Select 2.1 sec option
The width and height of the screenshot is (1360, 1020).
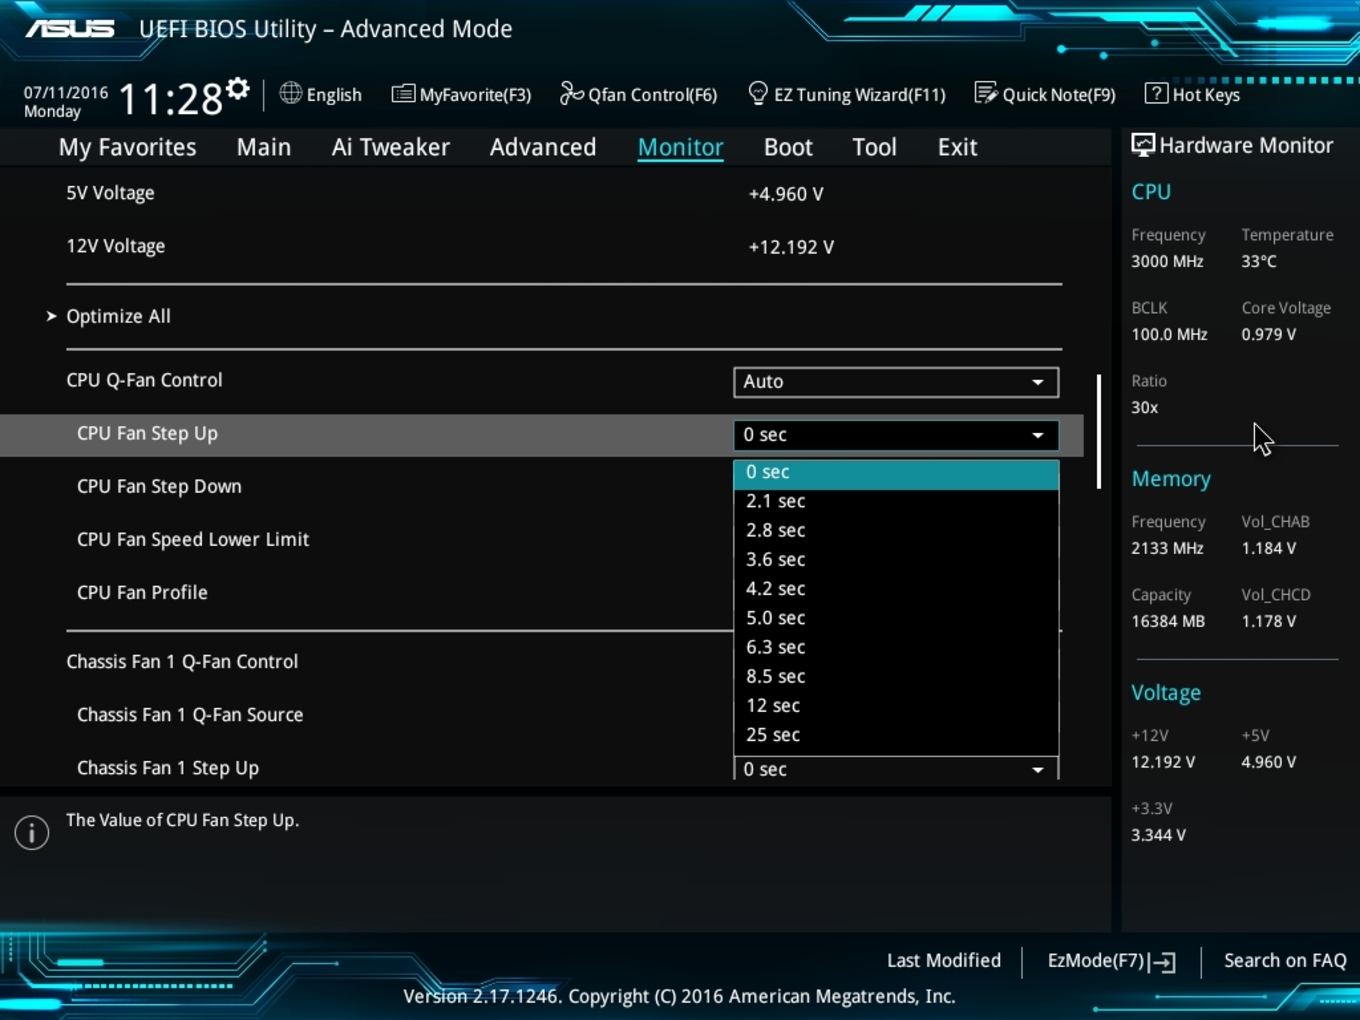[896, 501]
